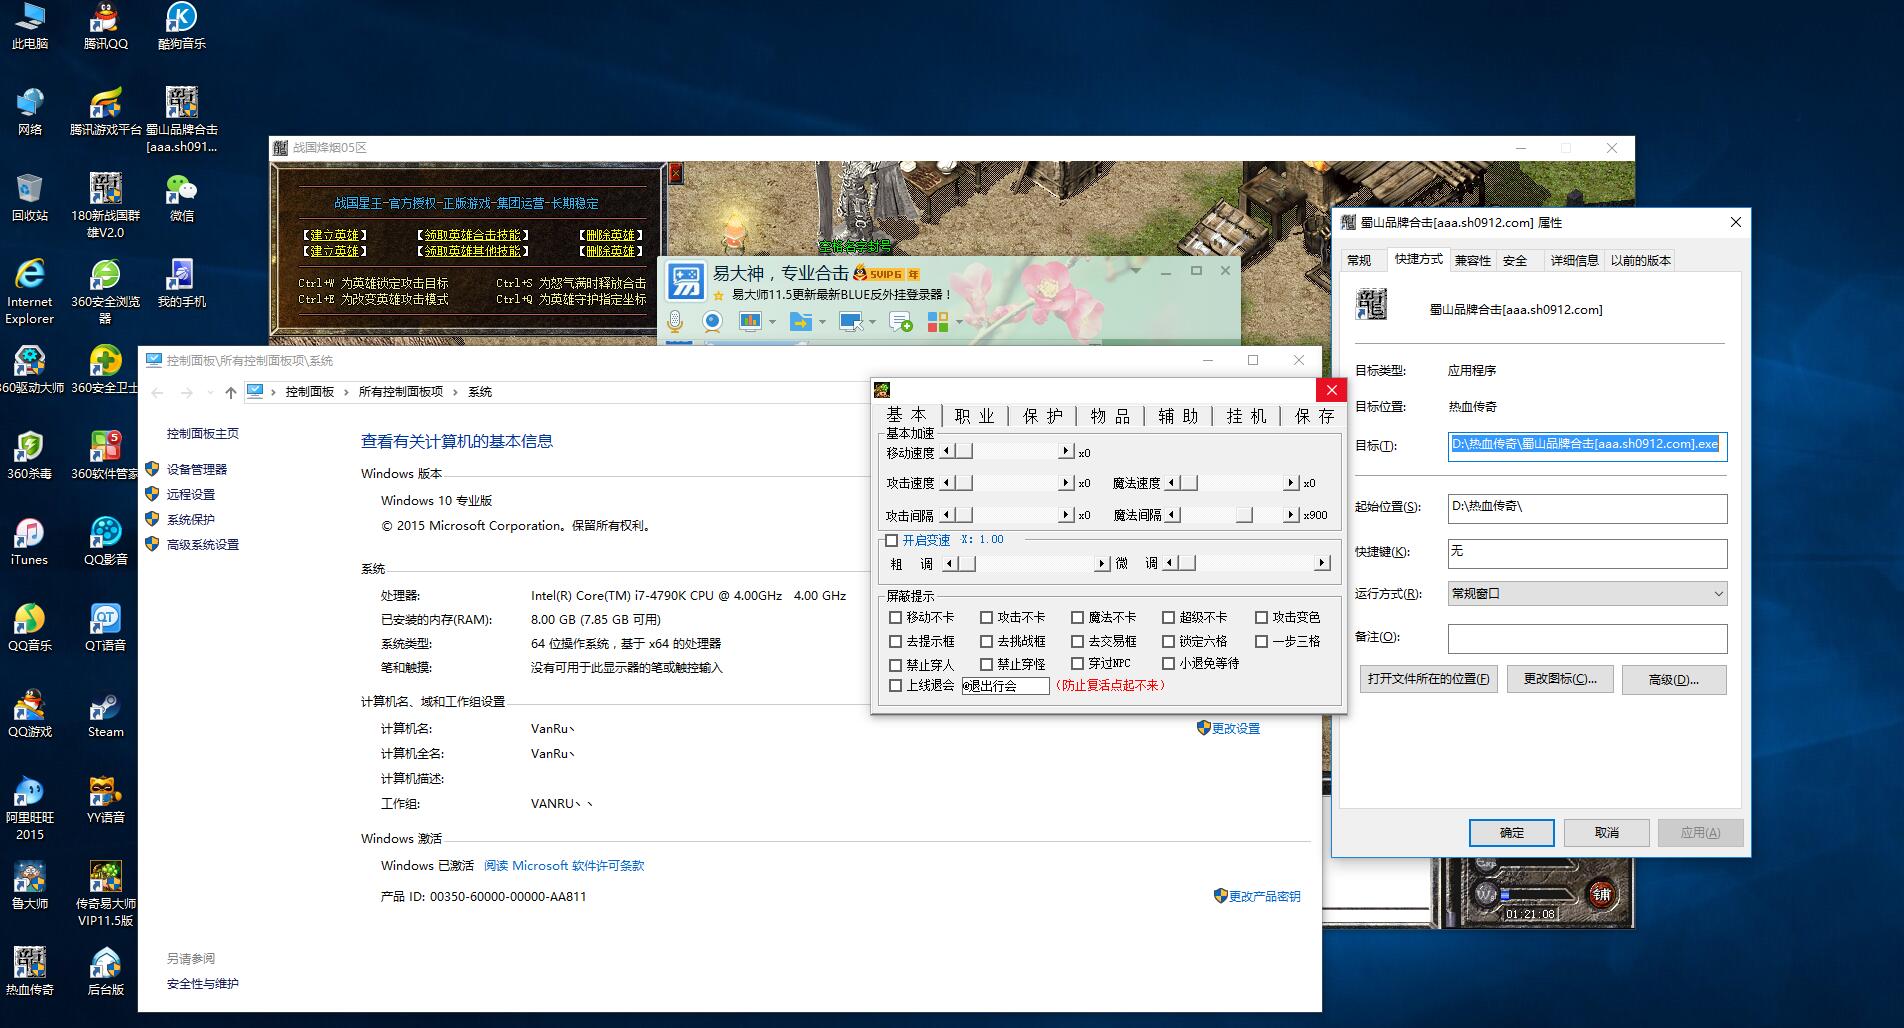Click right arrow of 移动速度 slider
This screenshot has width=1904, height=1028.
(1066, 452)
